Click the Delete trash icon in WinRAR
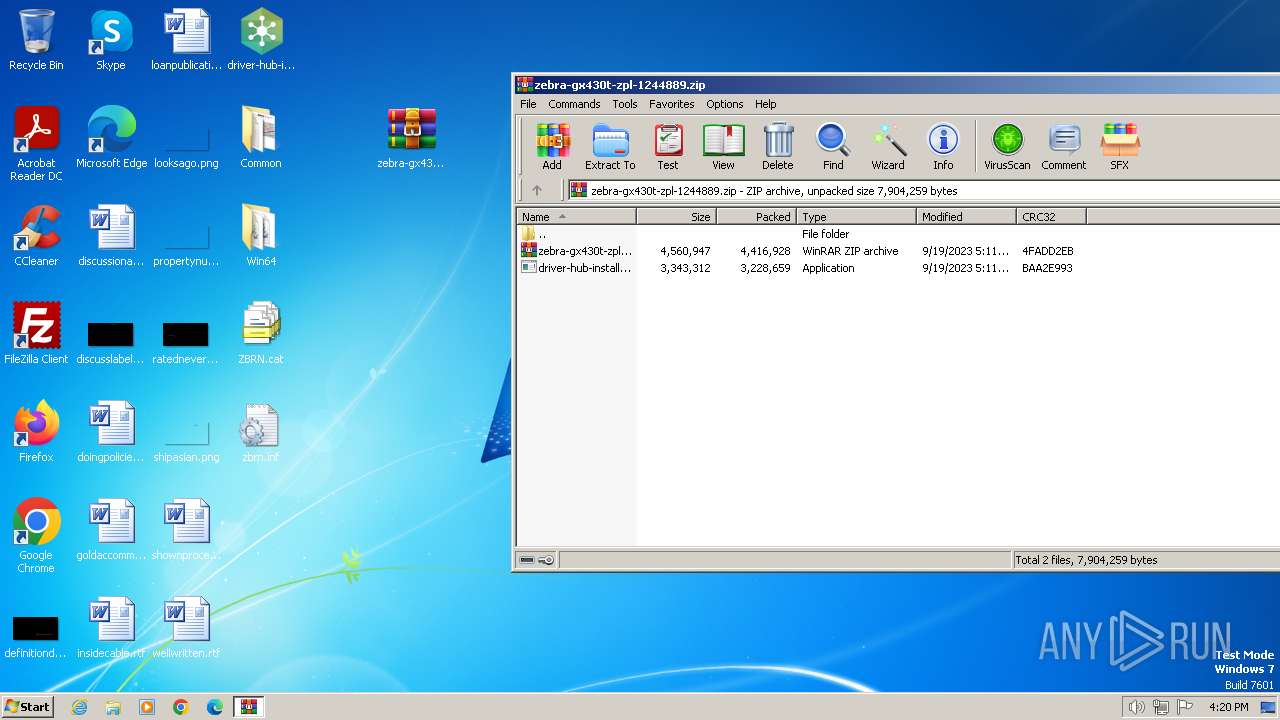Screen dimensions: 1280x720 (778, 147)
